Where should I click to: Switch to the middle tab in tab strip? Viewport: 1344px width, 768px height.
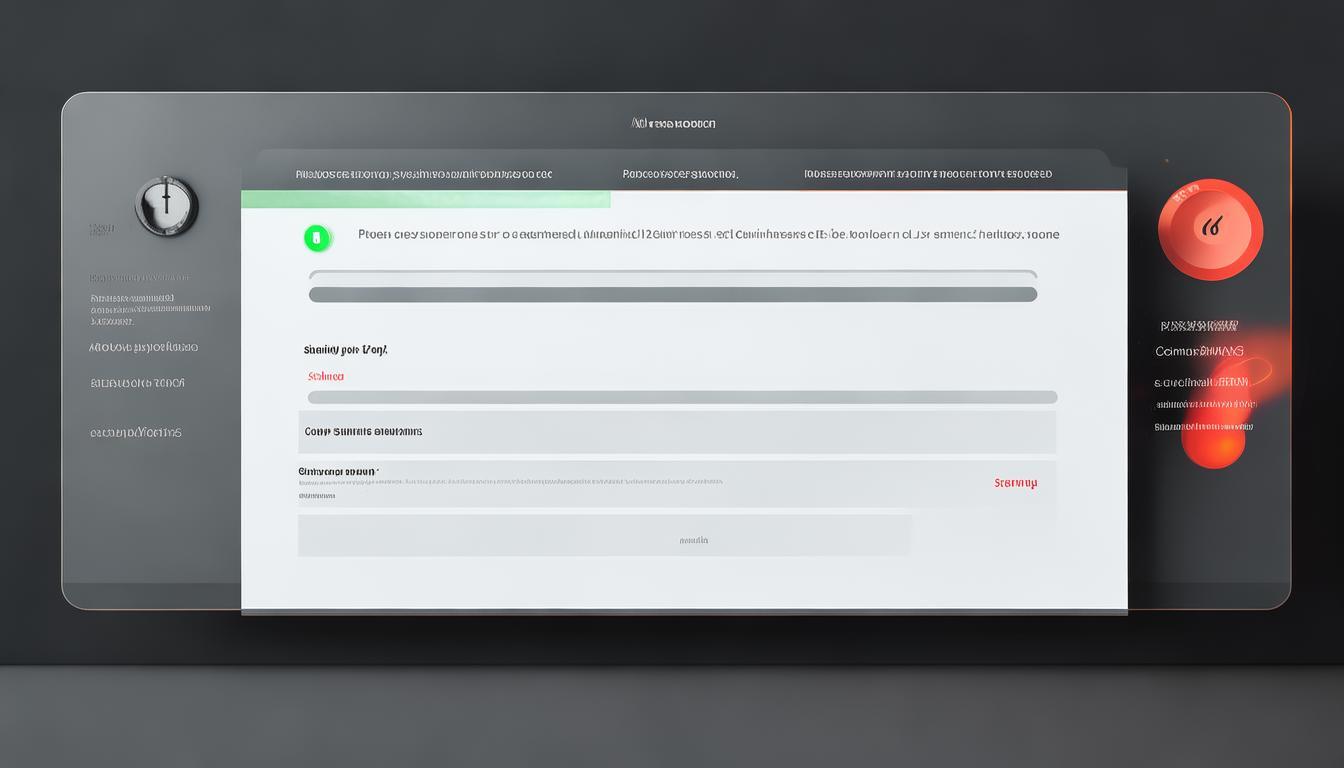click(x=680, y=174)
